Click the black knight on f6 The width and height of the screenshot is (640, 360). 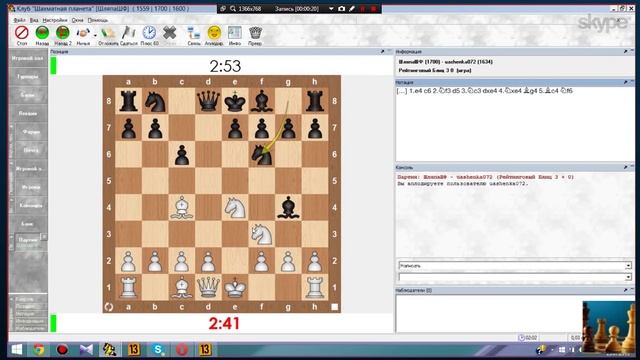(x=262, y=154)
